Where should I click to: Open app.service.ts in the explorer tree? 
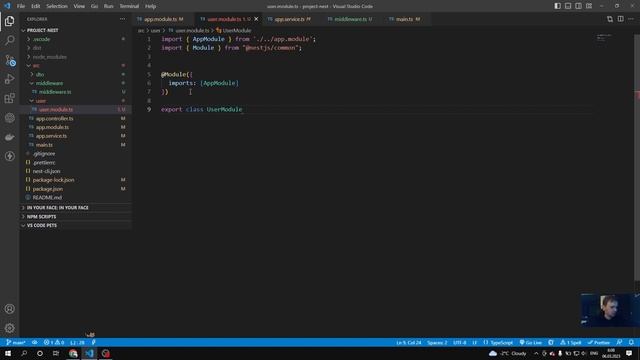click(76, 136)
